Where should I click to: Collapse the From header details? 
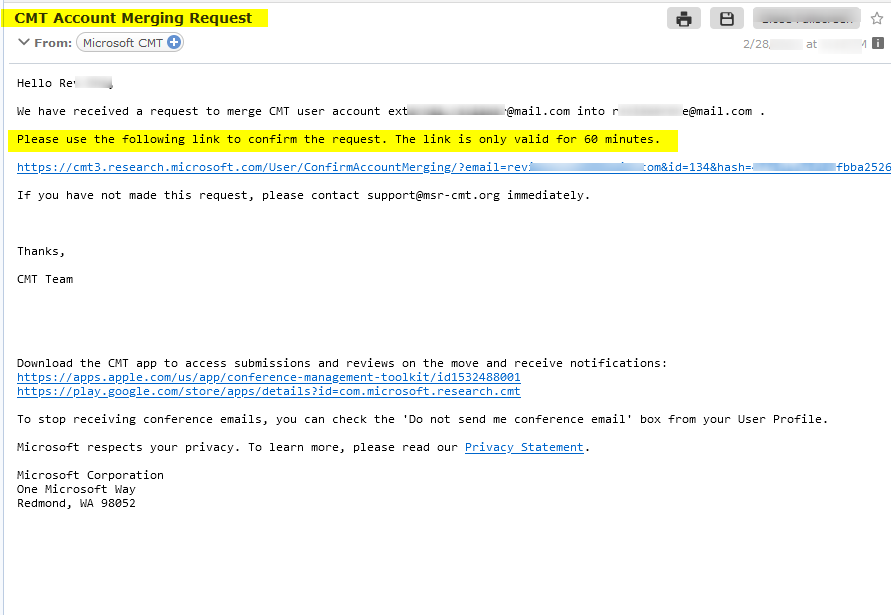pyautogui.click(x=24, y=42)
